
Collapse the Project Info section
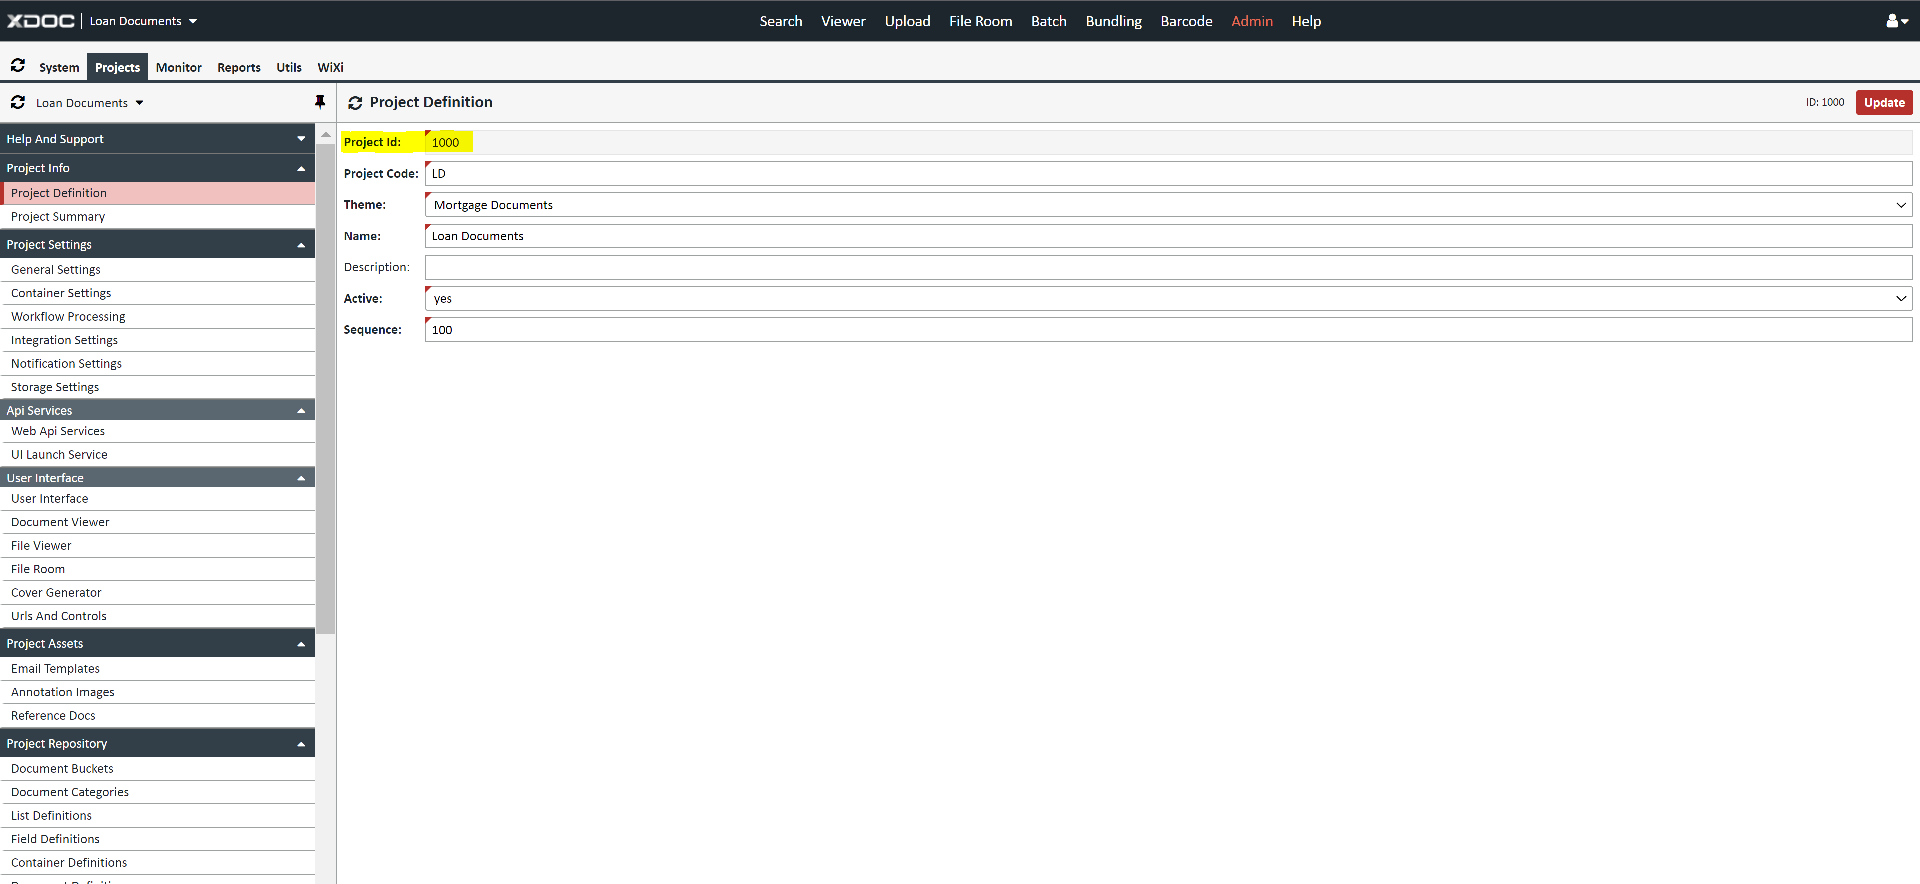tap(301, 168)
